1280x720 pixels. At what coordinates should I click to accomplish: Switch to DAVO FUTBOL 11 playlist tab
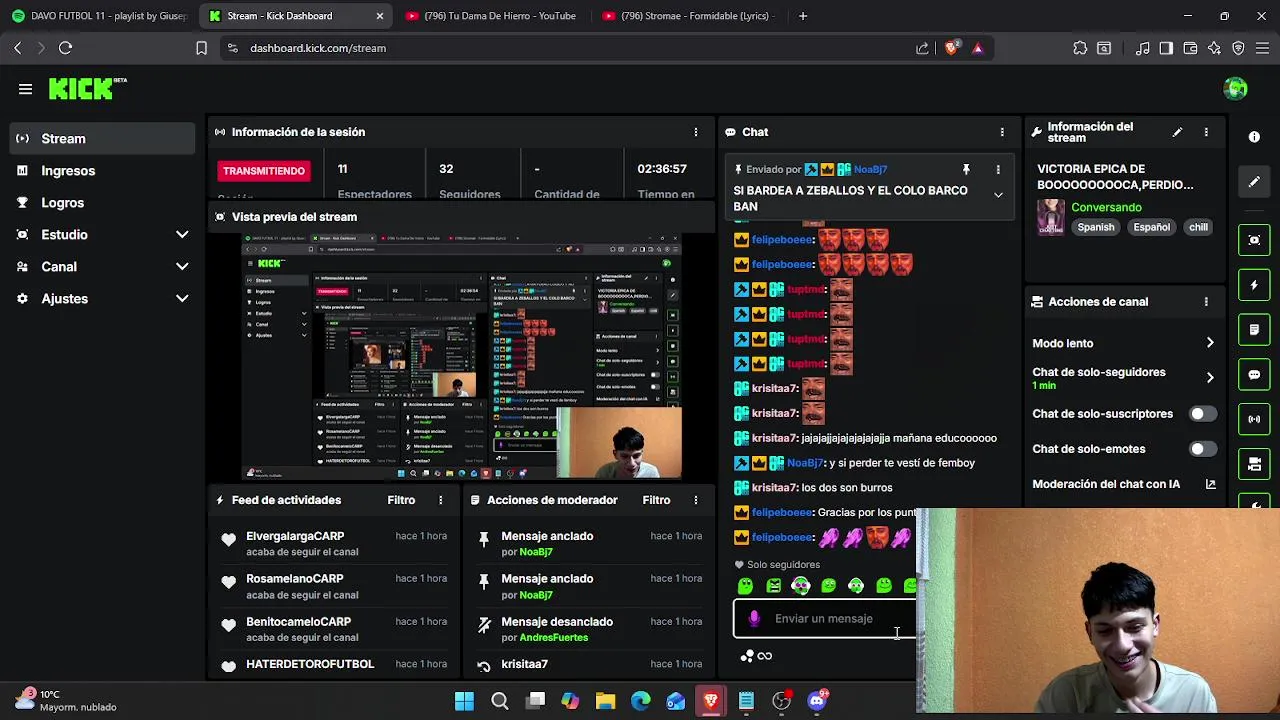pos(98,16)
